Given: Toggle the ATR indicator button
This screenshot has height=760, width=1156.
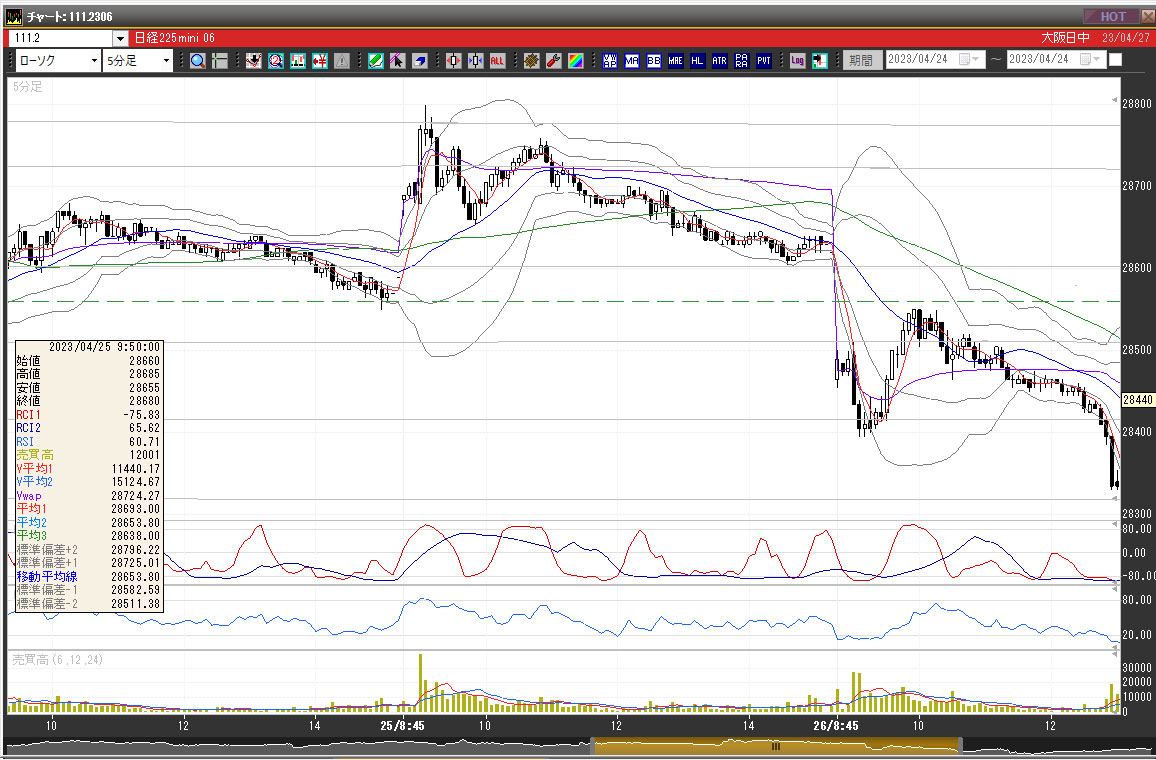Looking at the screenshot, I should click(x=720, y=61).
